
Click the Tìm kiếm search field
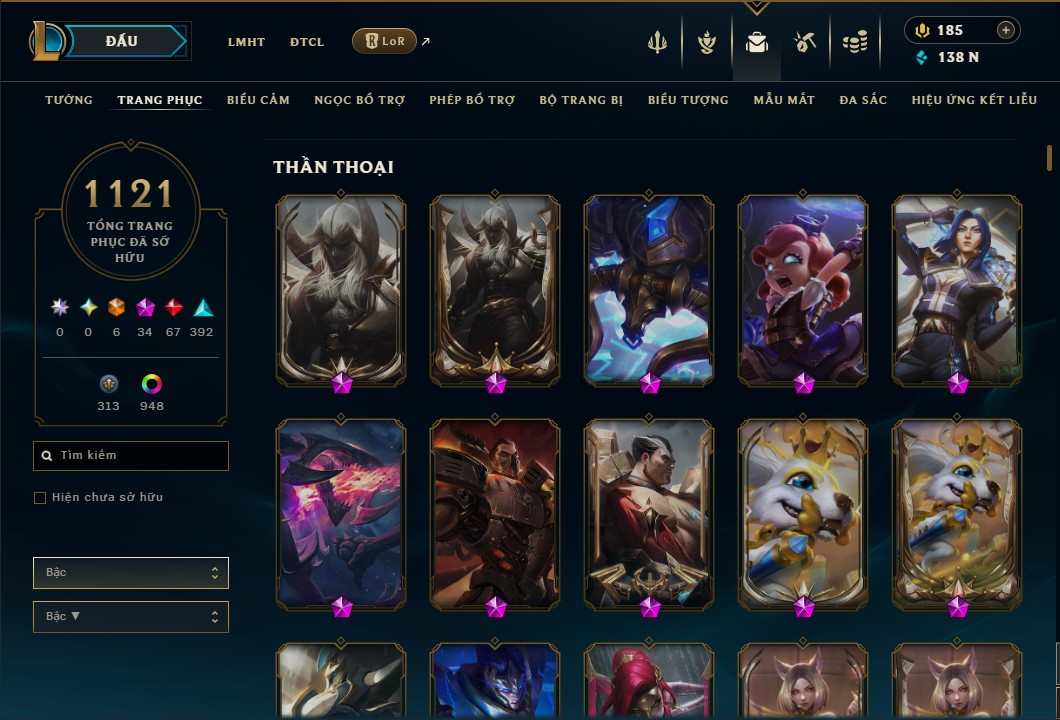point(130,456)
